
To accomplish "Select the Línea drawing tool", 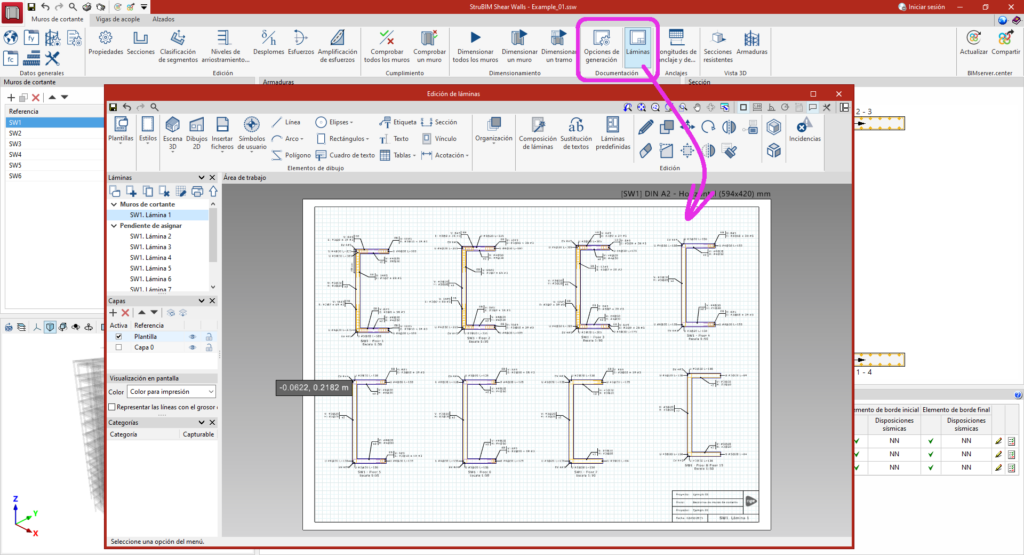I will point(286,122).
